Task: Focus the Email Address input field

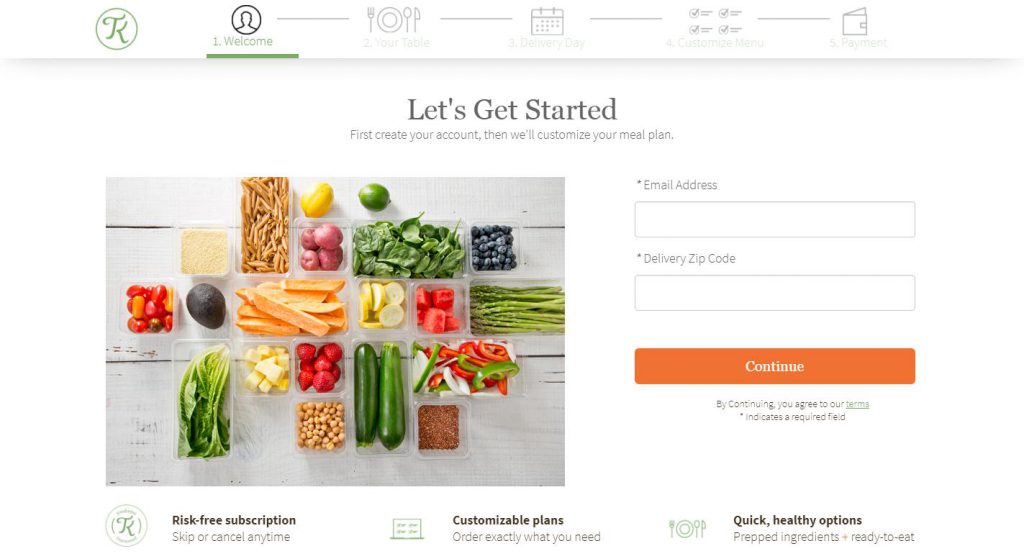Action: pos(775,219)
